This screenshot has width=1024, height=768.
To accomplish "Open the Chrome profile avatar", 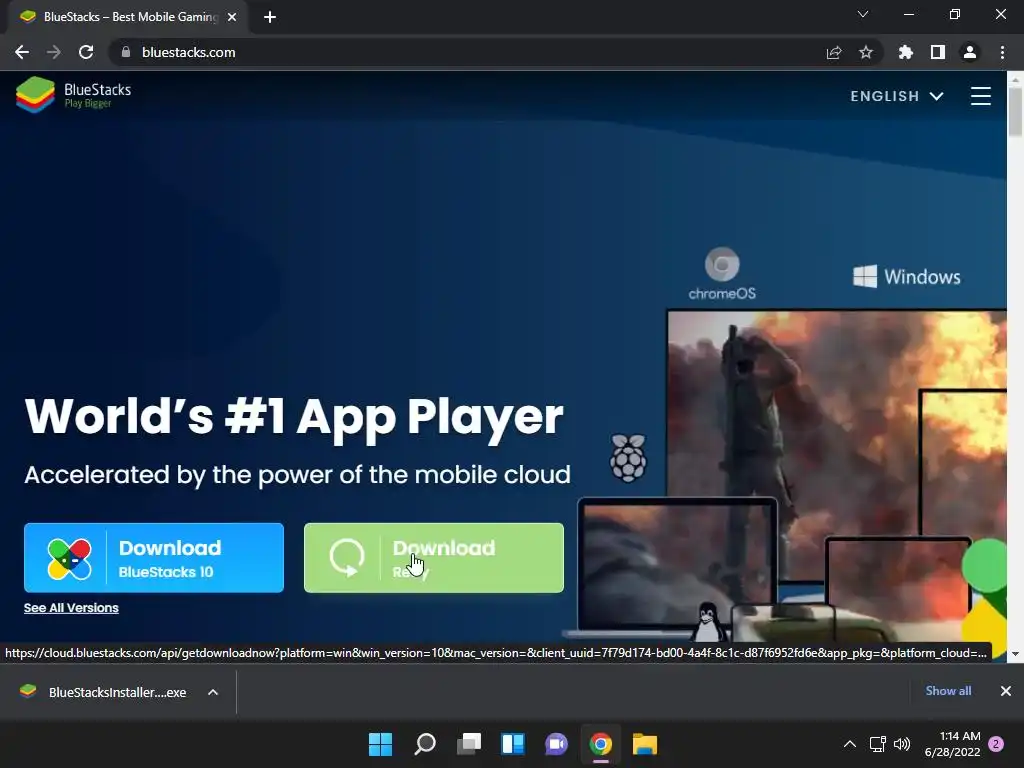I will (x=970, y=52).
